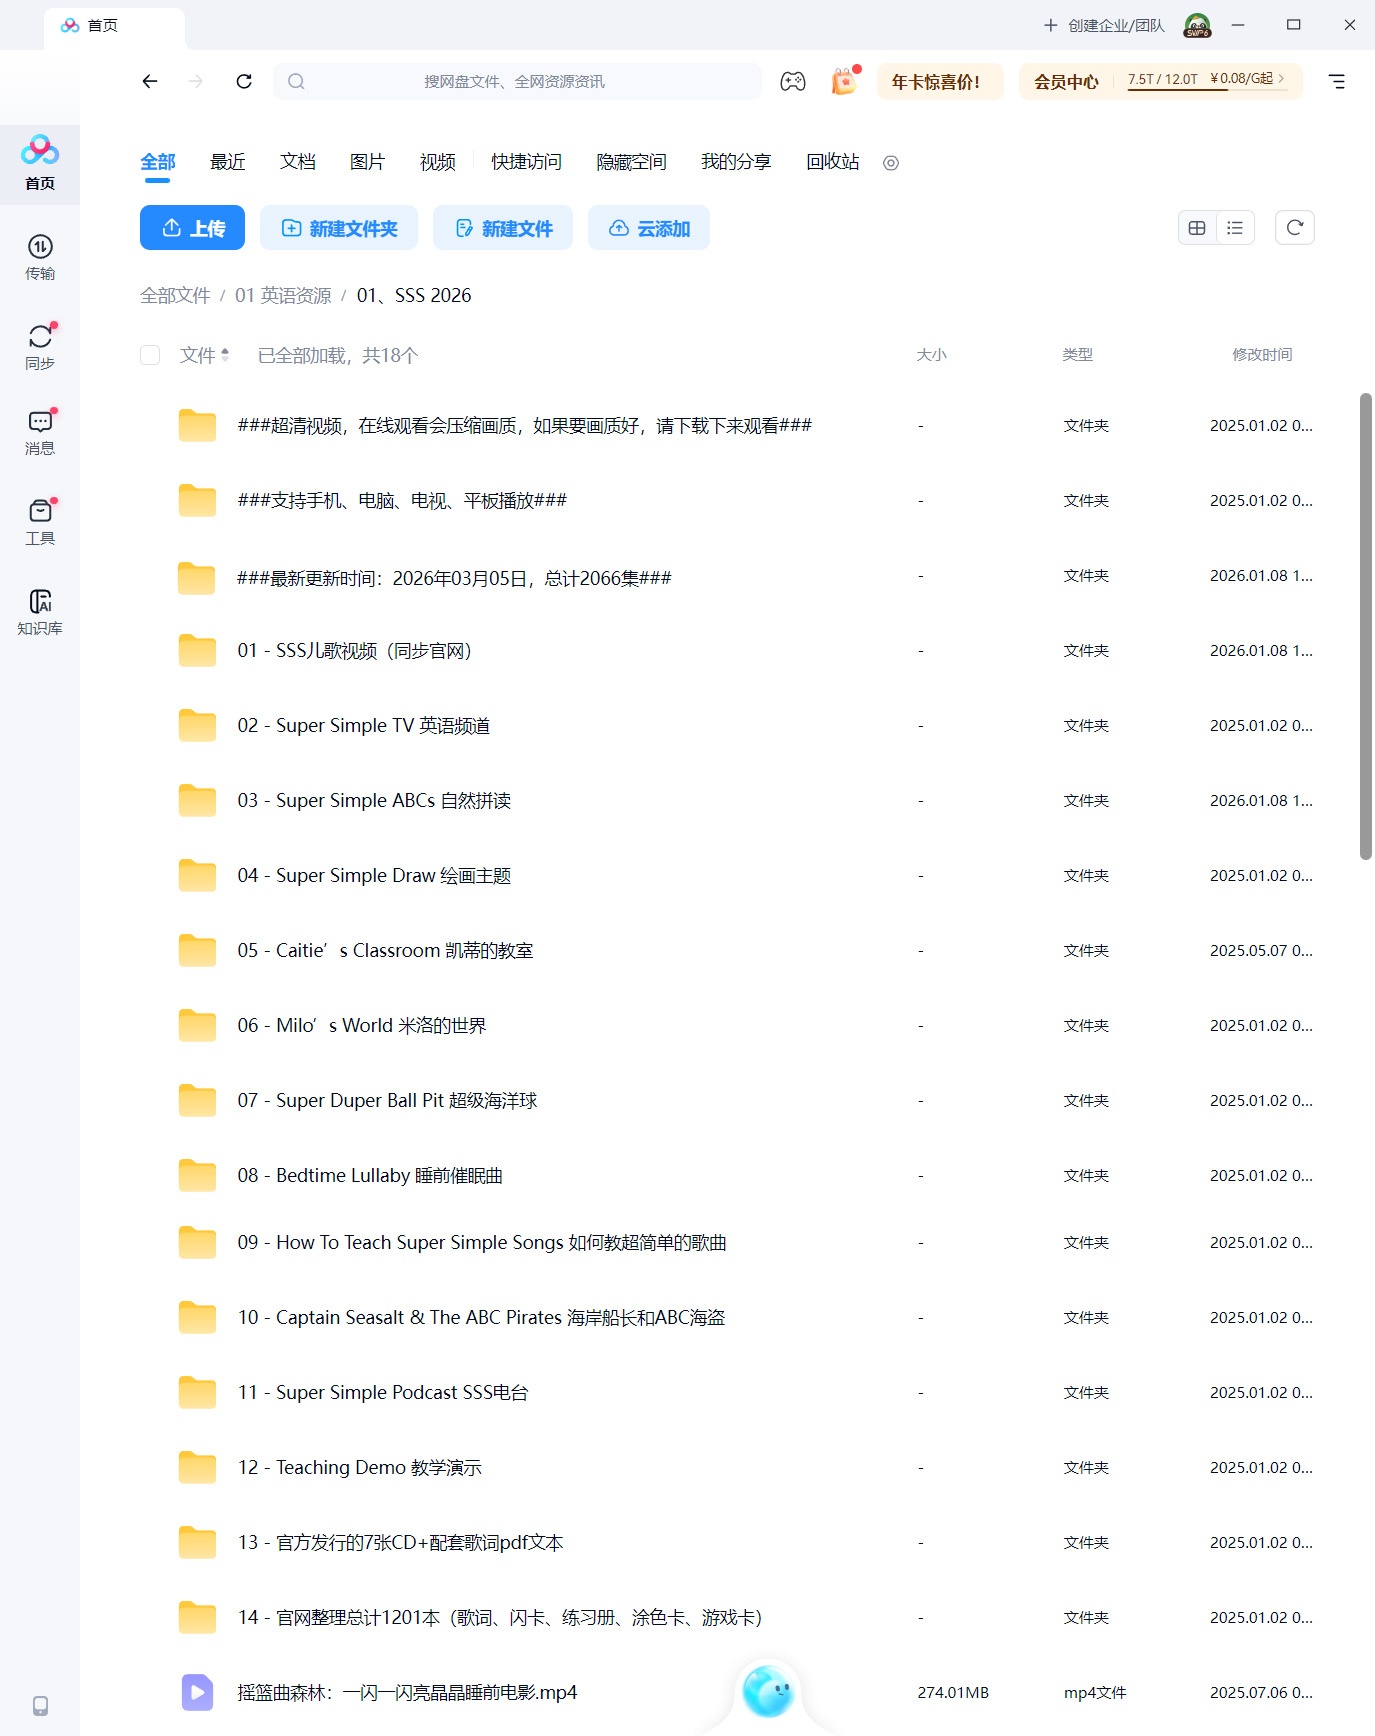1375x1736 pixels.
Task: Open the Tools section in the sidebar
Action: (x=40, y=522)
